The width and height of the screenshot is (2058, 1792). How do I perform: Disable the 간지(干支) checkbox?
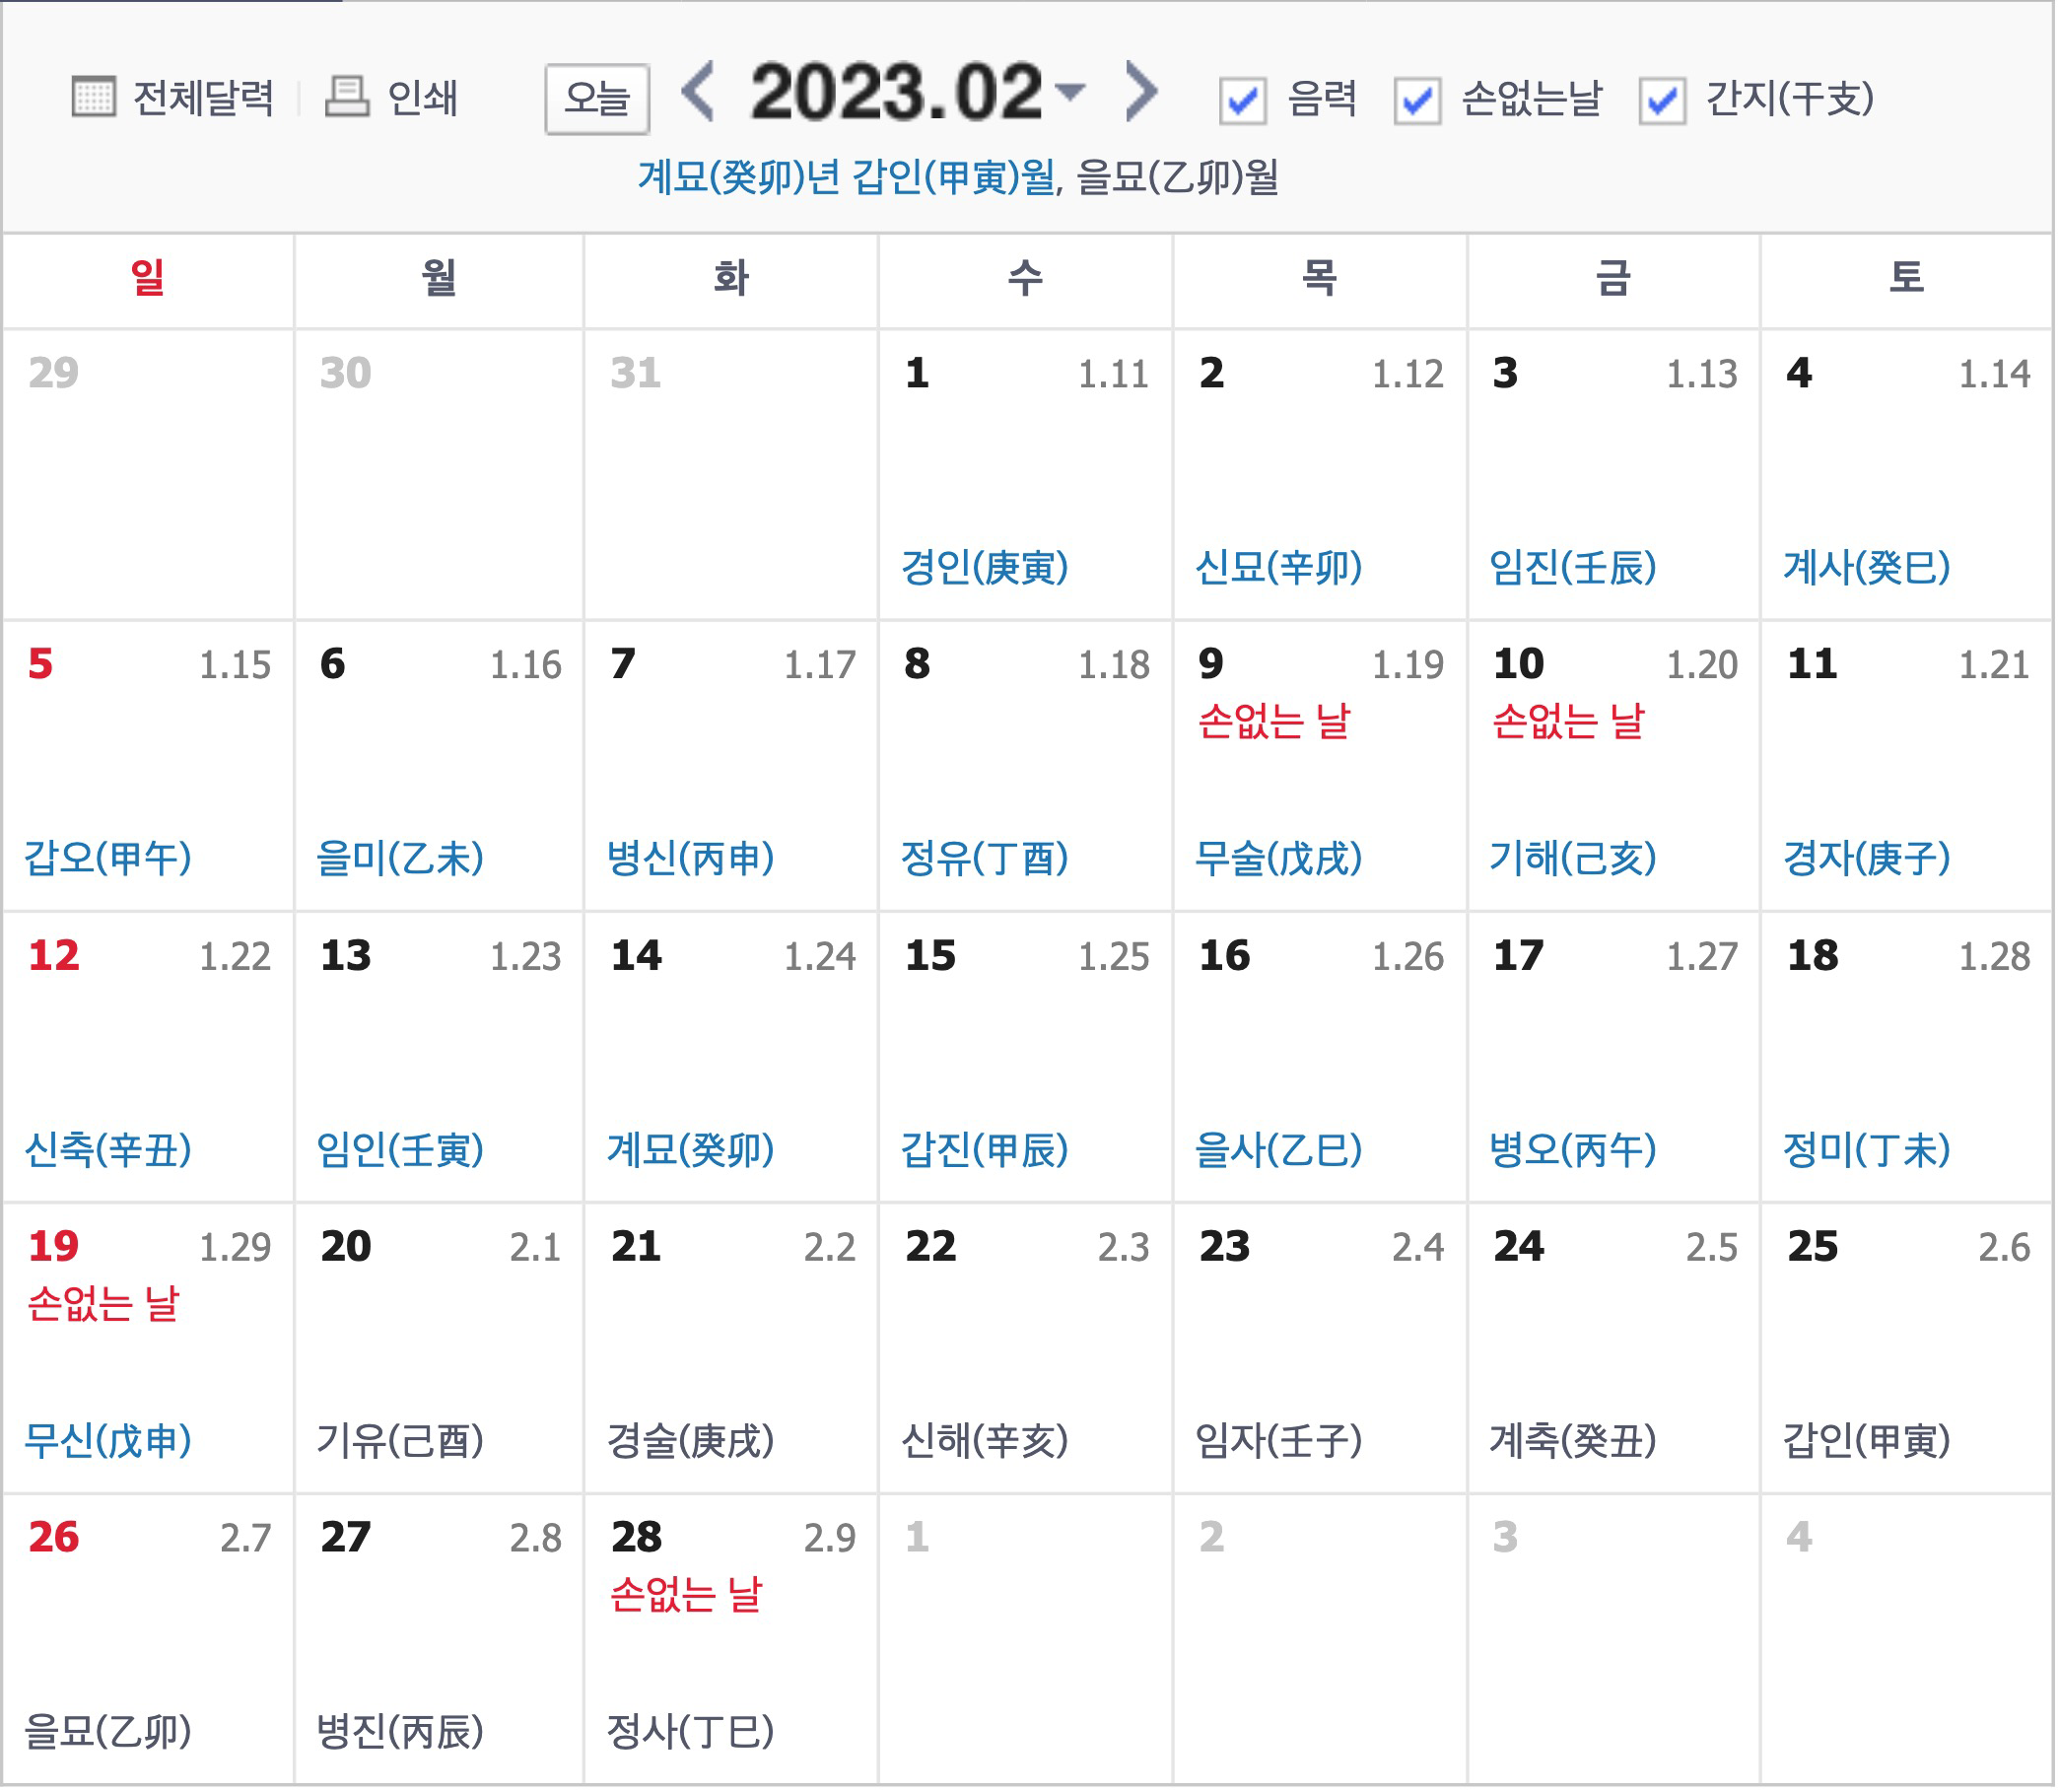coord(1665,100)
